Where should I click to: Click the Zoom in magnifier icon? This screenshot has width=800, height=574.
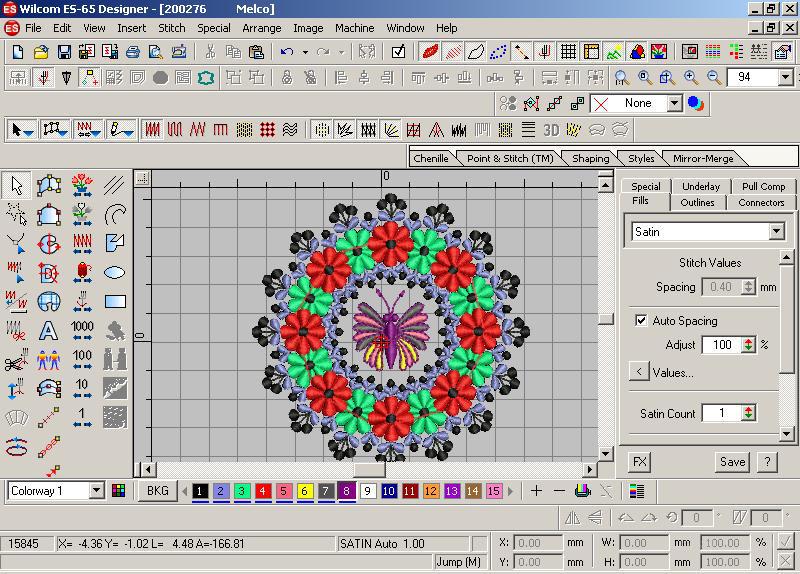[691, 78]
